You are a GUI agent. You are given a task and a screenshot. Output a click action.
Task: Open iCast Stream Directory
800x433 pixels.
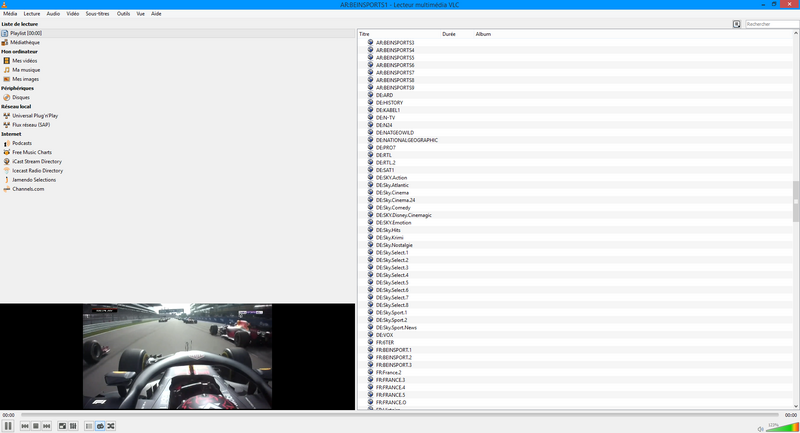(37, 162)
